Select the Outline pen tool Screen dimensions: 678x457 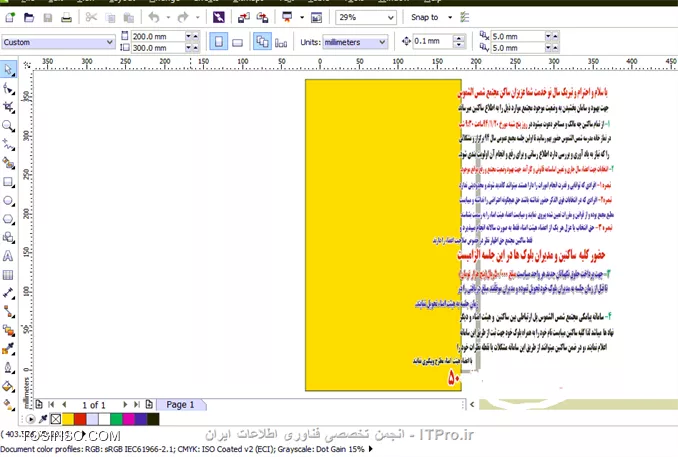(8, 368)
